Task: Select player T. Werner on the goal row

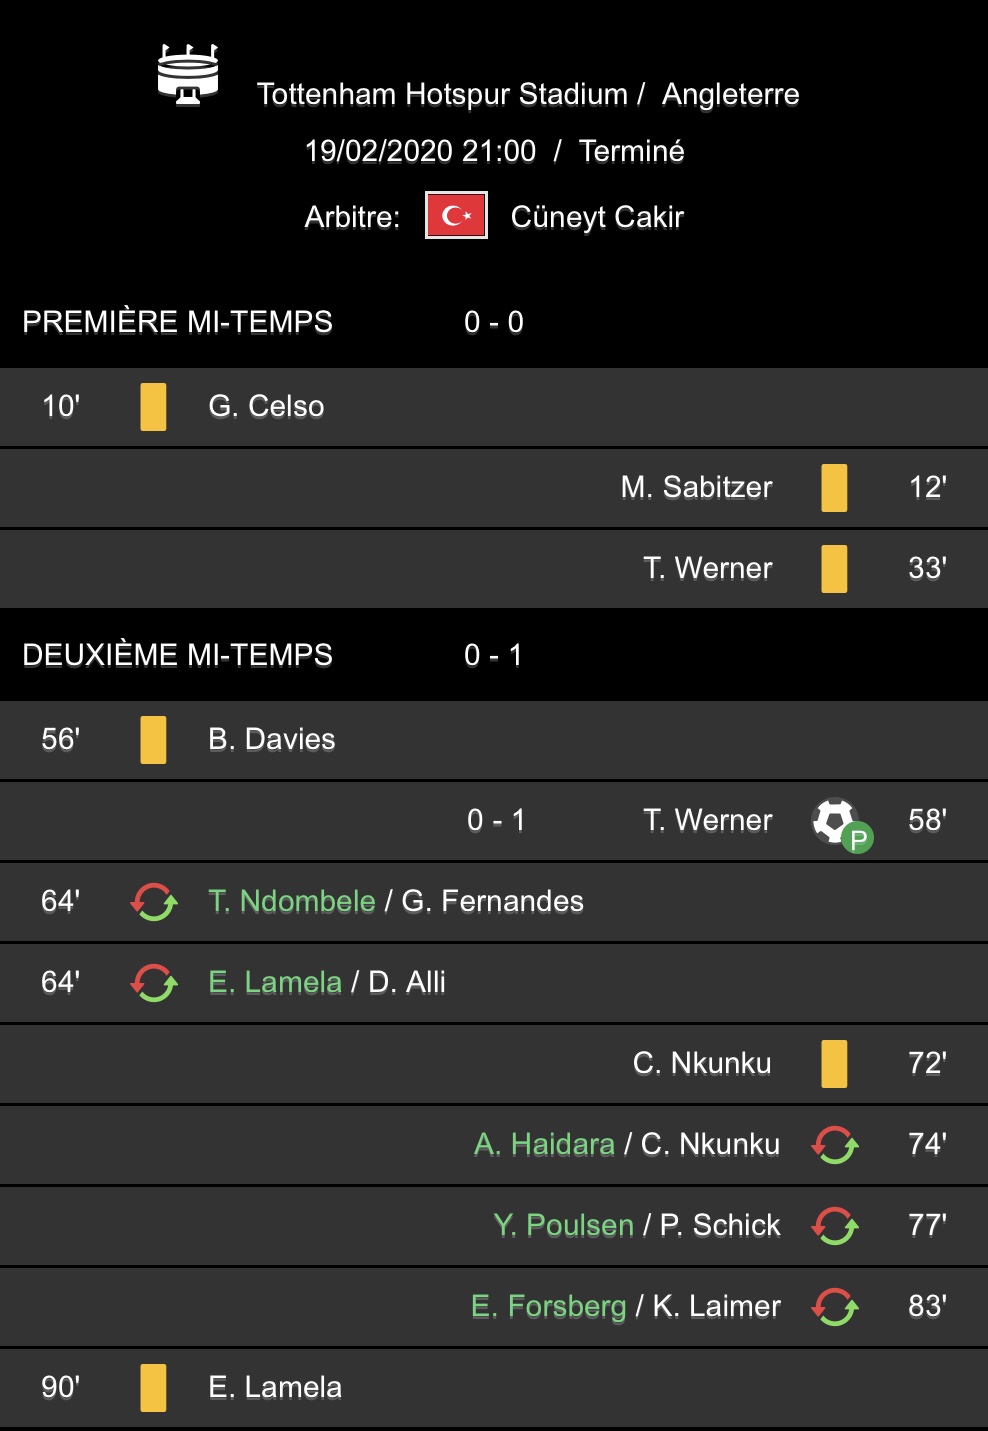Action: tap(707, 821)
